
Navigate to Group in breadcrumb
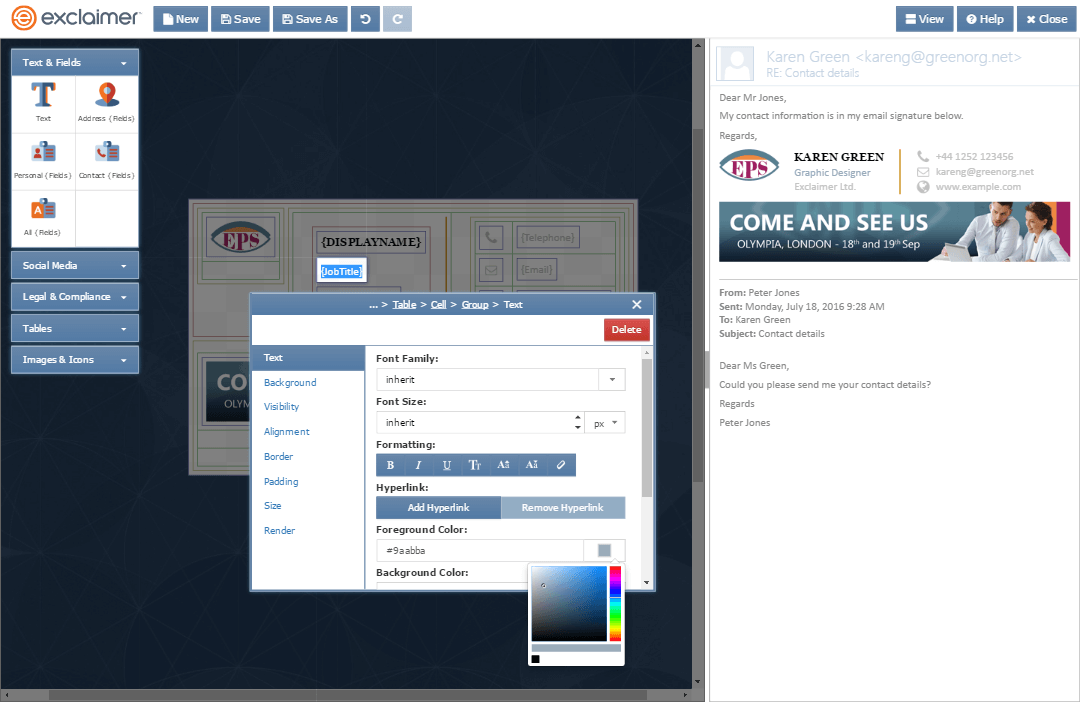click(x=475, y=304)
